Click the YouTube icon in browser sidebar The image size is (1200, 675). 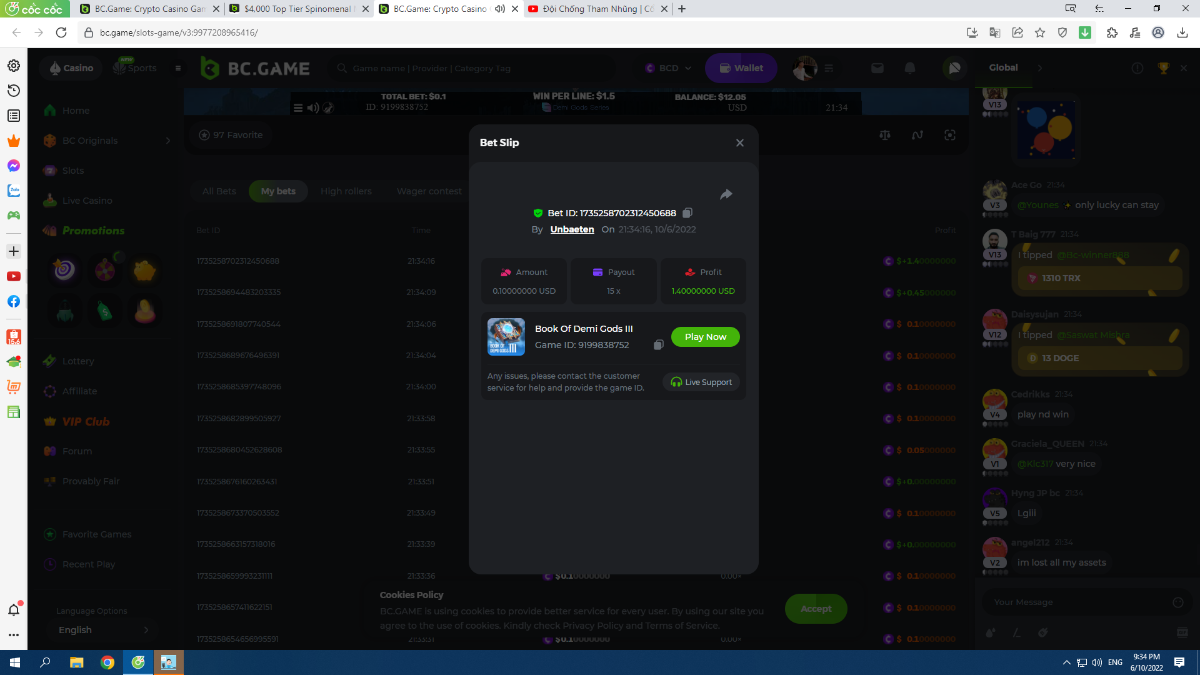click(x=14, y=276)
